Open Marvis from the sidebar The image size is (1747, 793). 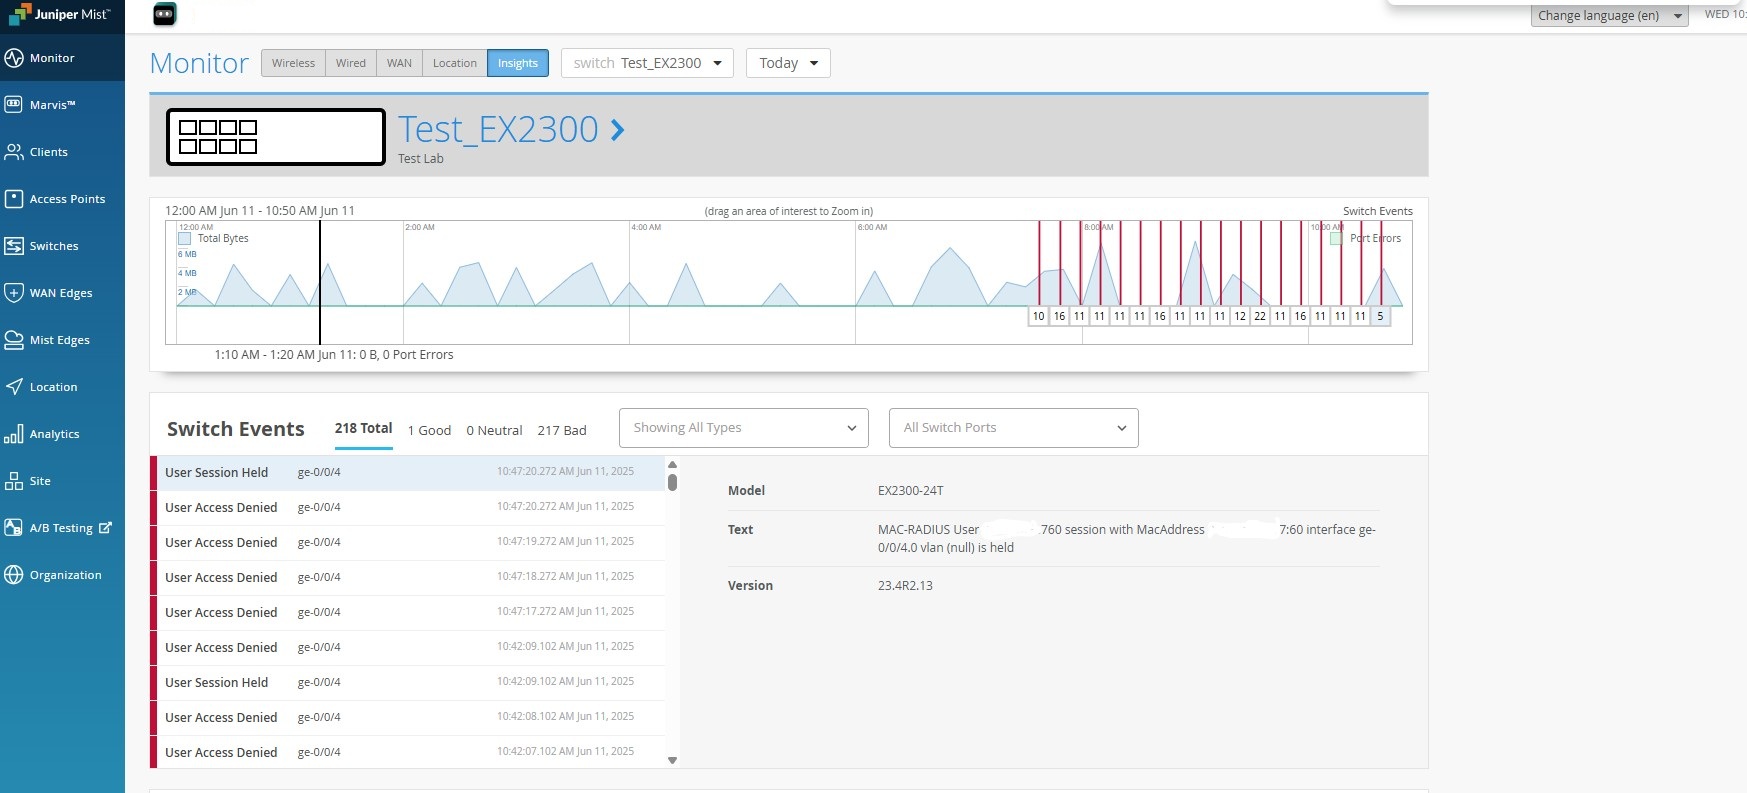pos(62,105)
